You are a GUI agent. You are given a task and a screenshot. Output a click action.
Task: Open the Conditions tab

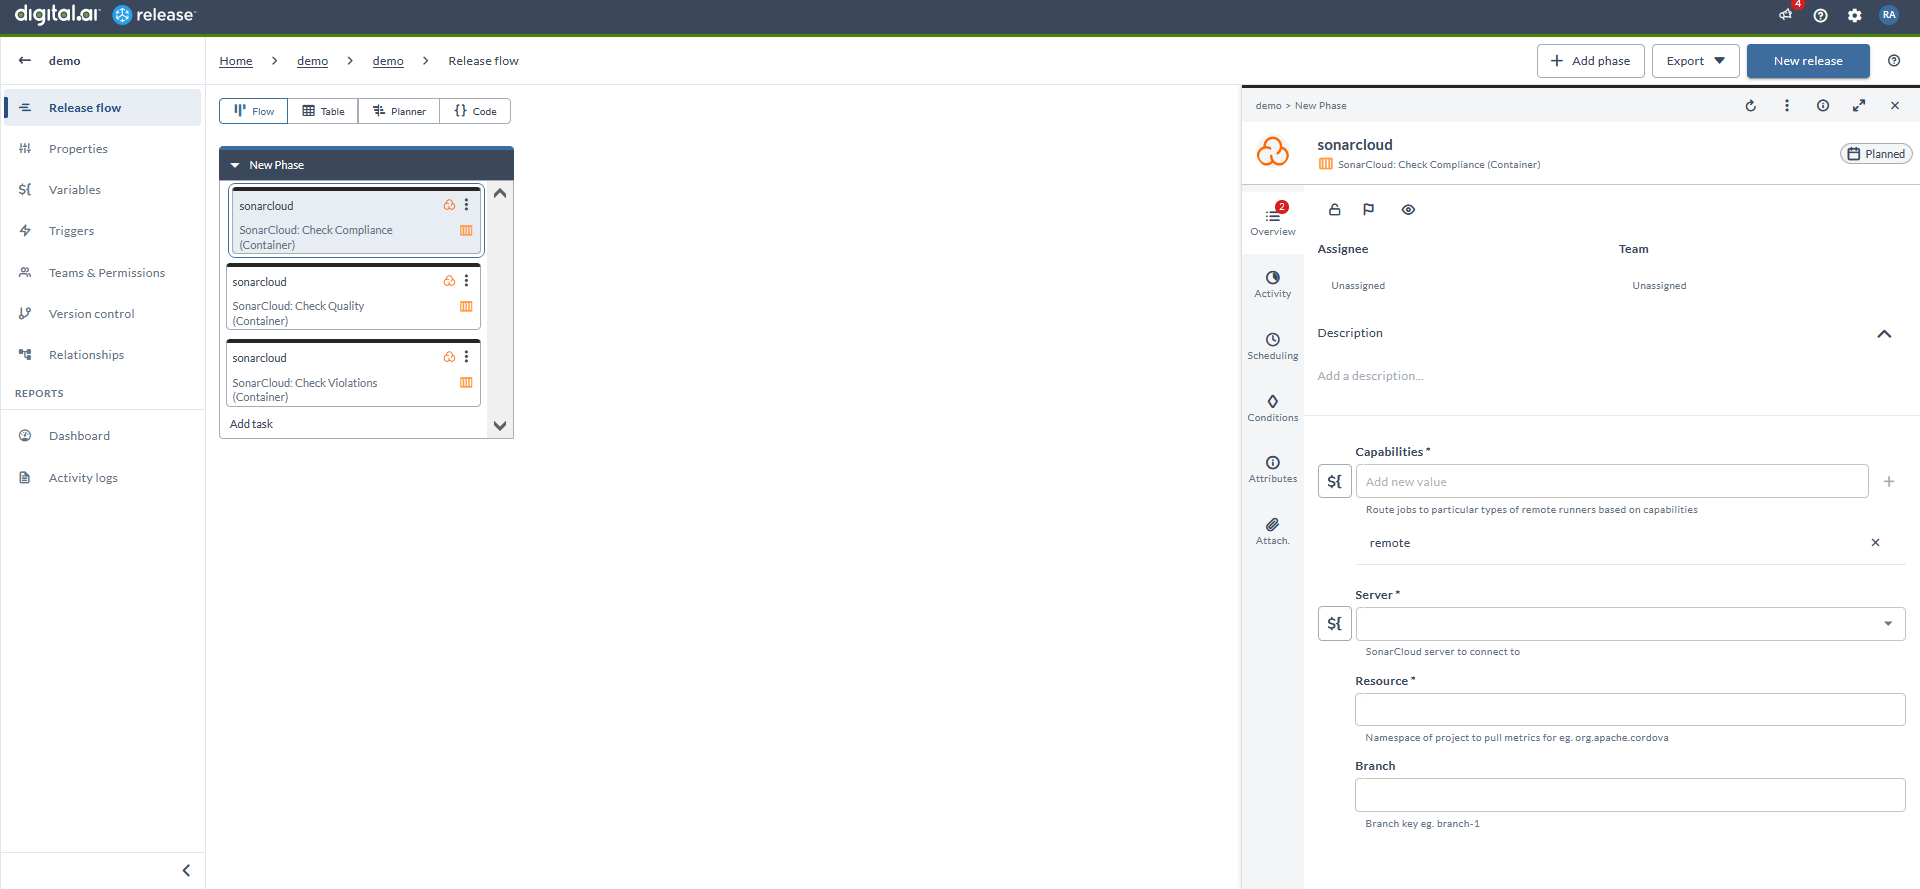pyautogui.click(x=1273, y=408)
